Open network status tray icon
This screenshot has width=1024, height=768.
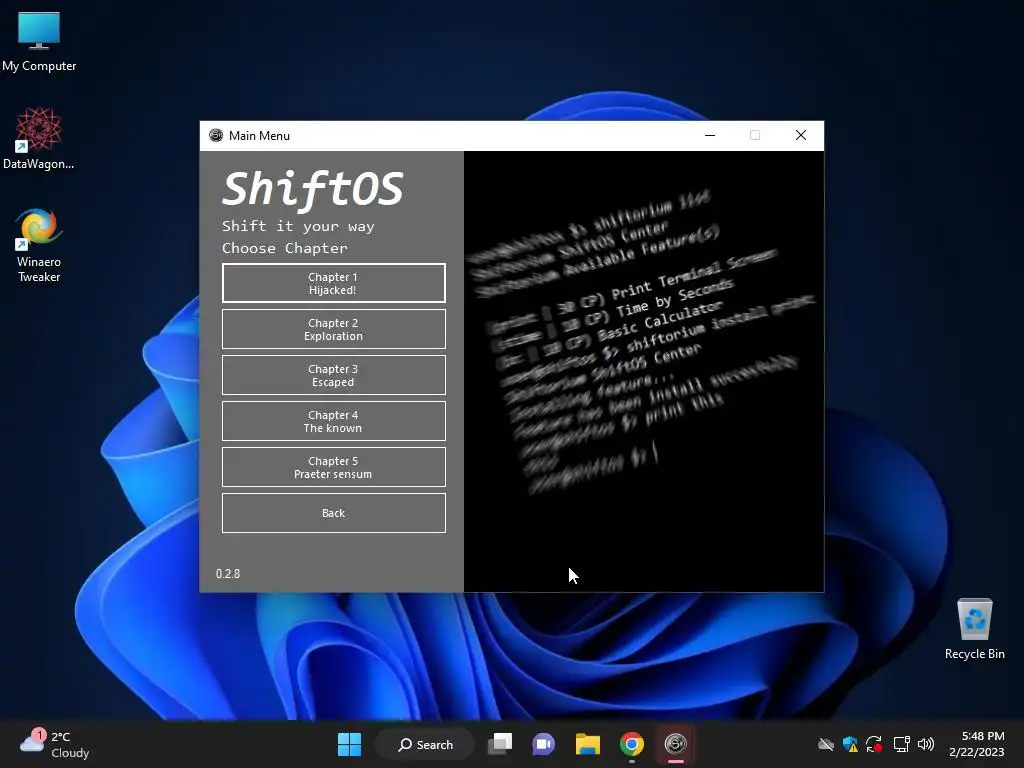click(902, 744)
